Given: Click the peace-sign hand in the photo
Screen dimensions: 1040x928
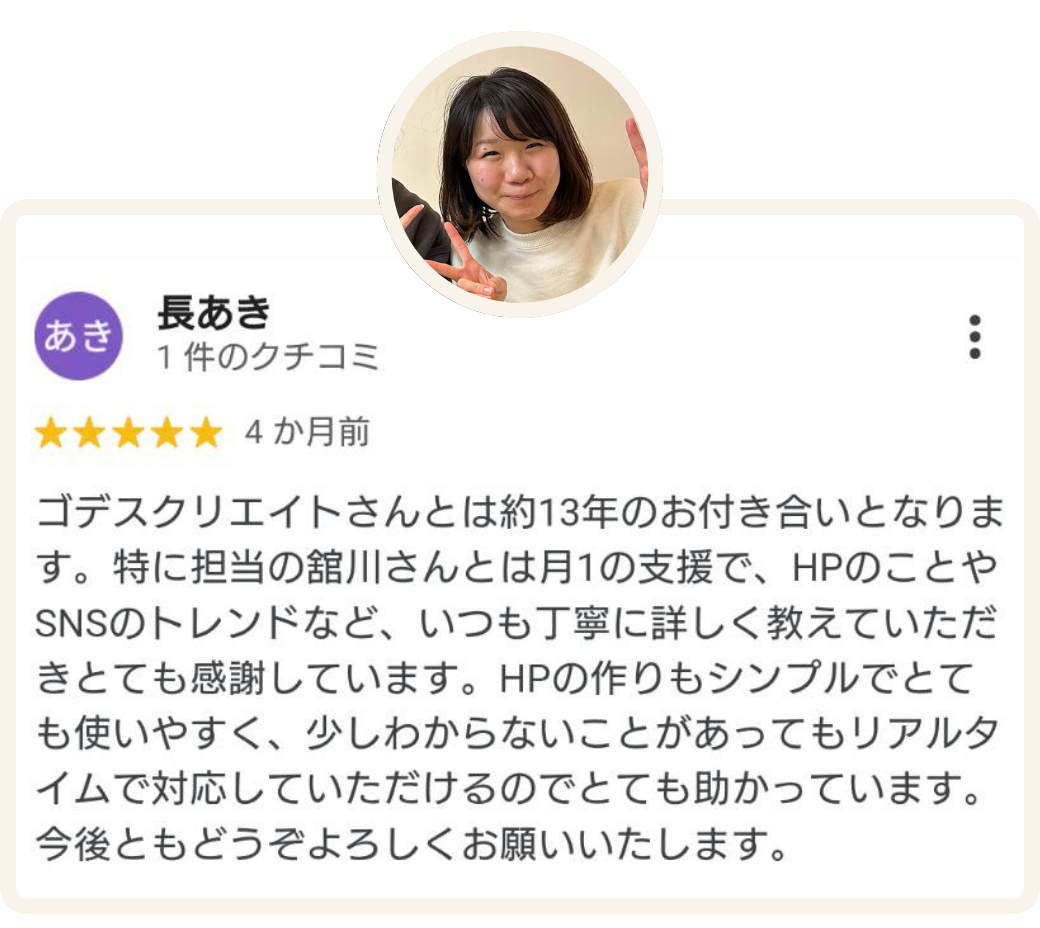Looking at the screenshot, I should (468, 263).
